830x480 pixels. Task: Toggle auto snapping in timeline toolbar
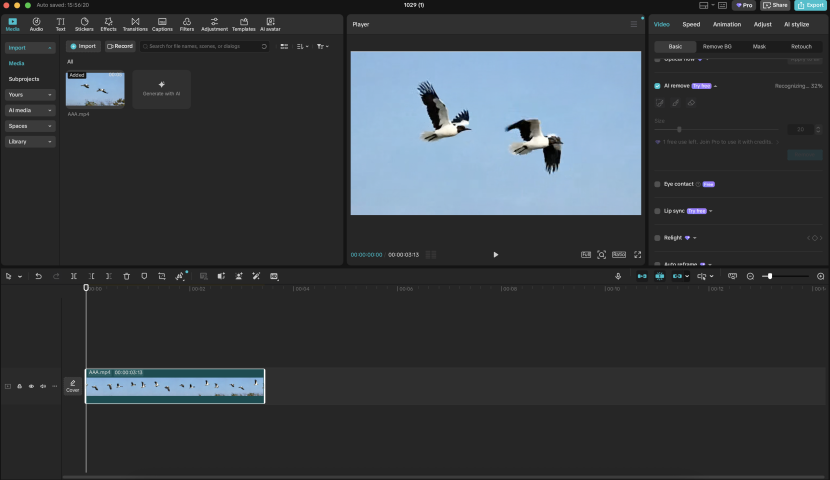pos(660,276)
